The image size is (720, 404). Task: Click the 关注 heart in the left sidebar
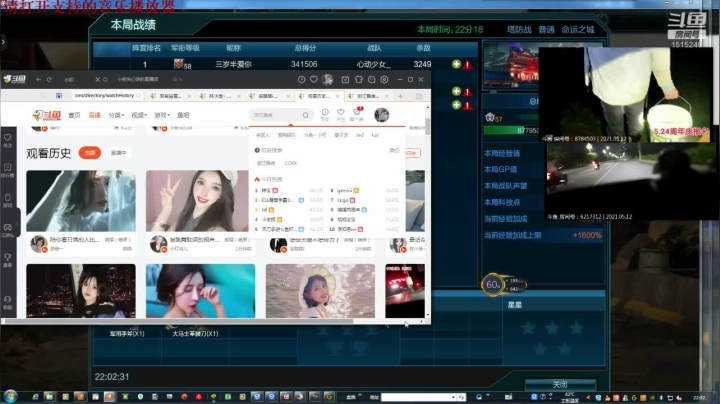[8, 140]
